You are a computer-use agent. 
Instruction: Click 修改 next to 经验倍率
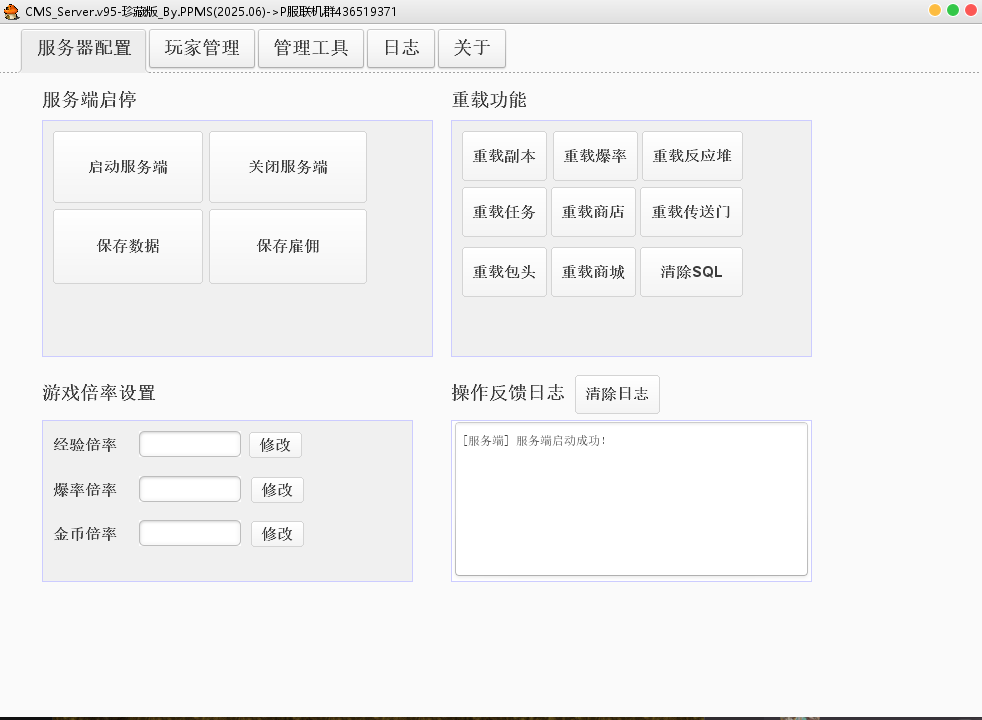[275, 445]
